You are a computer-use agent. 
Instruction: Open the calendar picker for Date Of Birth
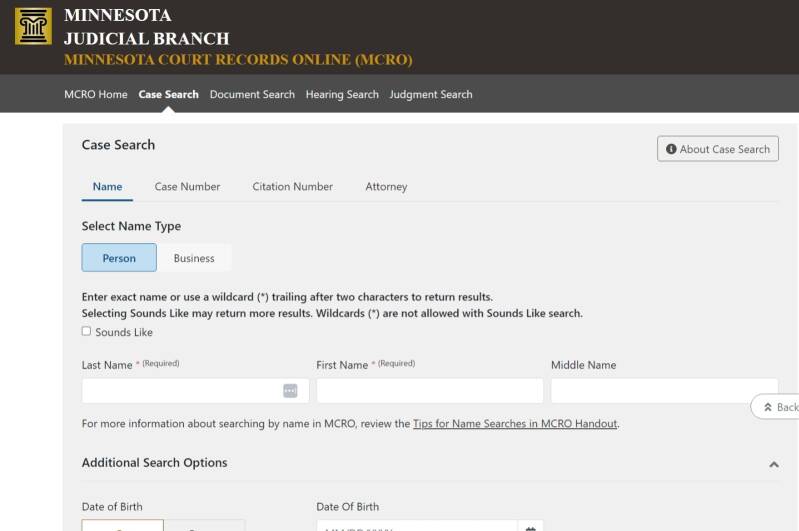530,527
